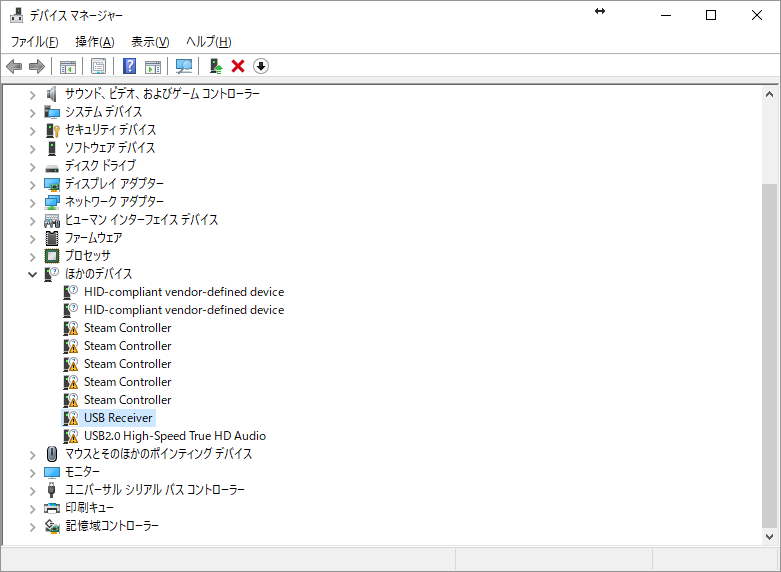Click the blue Help question-mark icon
The image size is (781, 572).
[x=129, y=66]
